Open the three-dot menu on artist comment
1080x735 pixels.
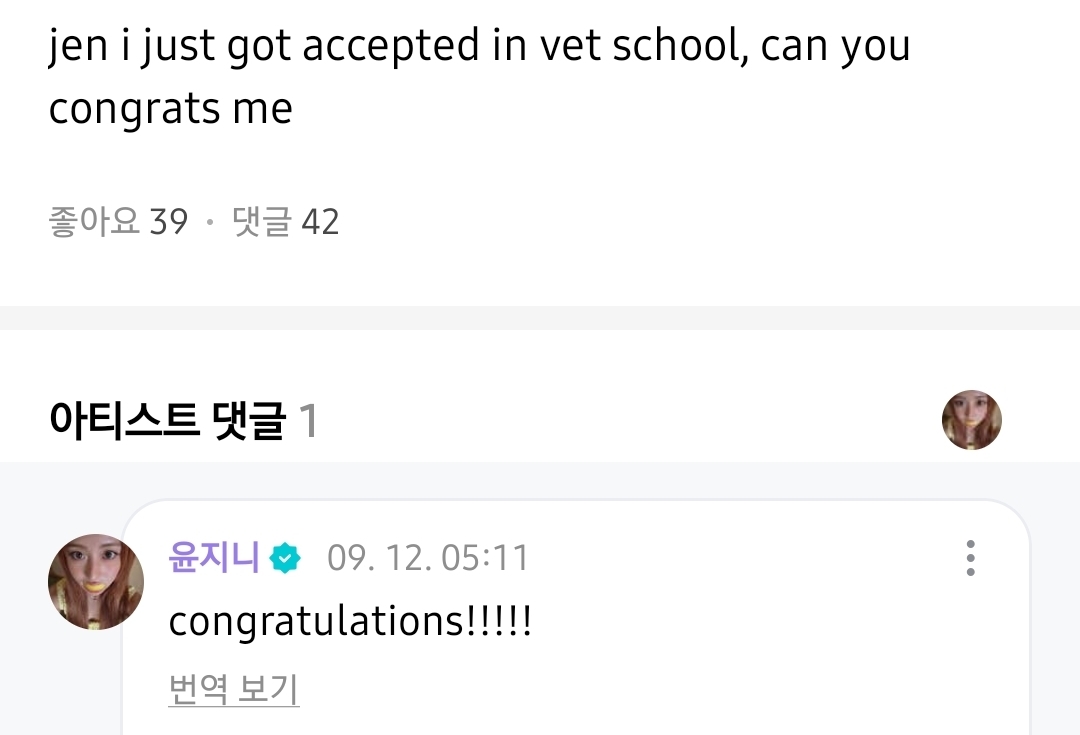tap(970, 558)
